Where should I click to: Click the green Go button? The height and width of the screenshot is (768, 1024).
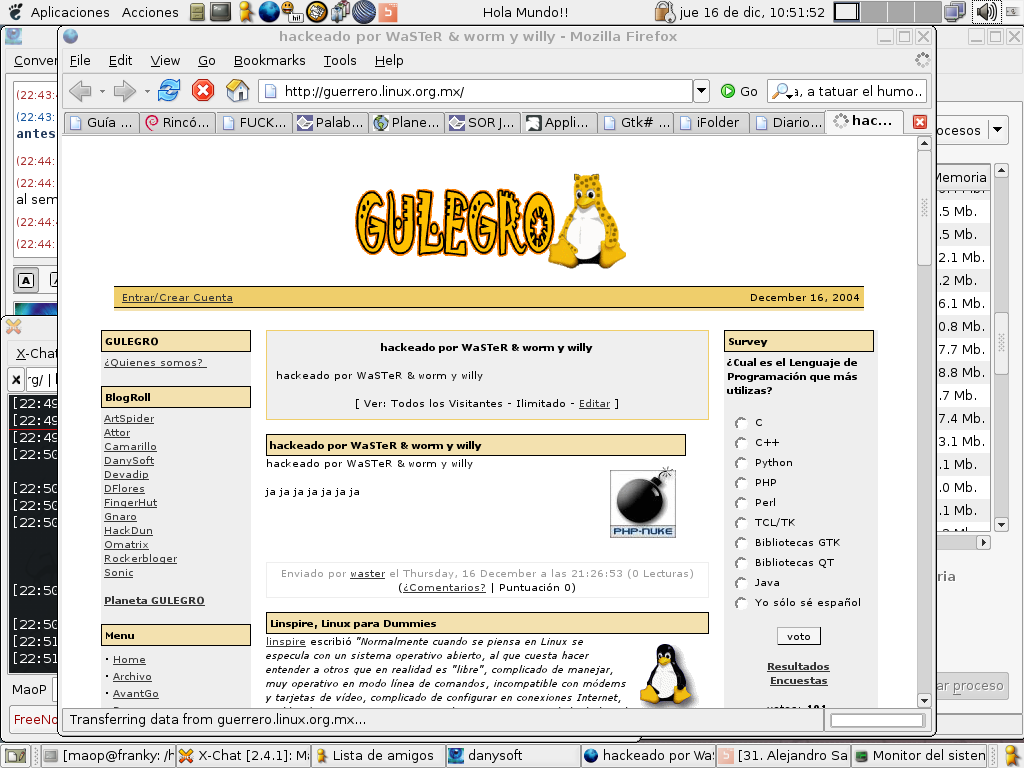tap(739, 91)
